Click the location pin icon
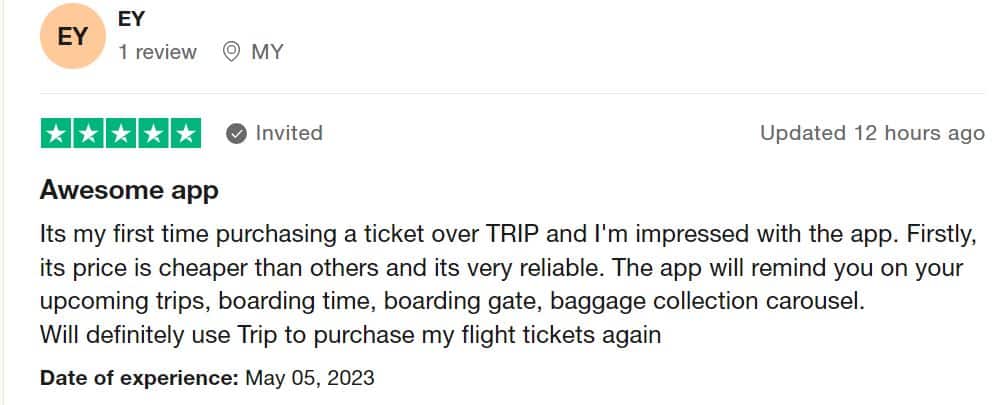This screenshot has height=405, width=1000. click(232, 52)
